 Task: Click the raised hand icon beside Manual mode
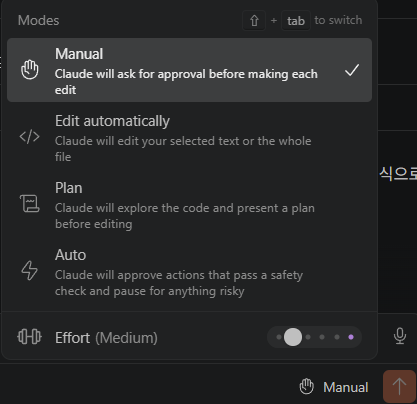[x=30, y=70]
